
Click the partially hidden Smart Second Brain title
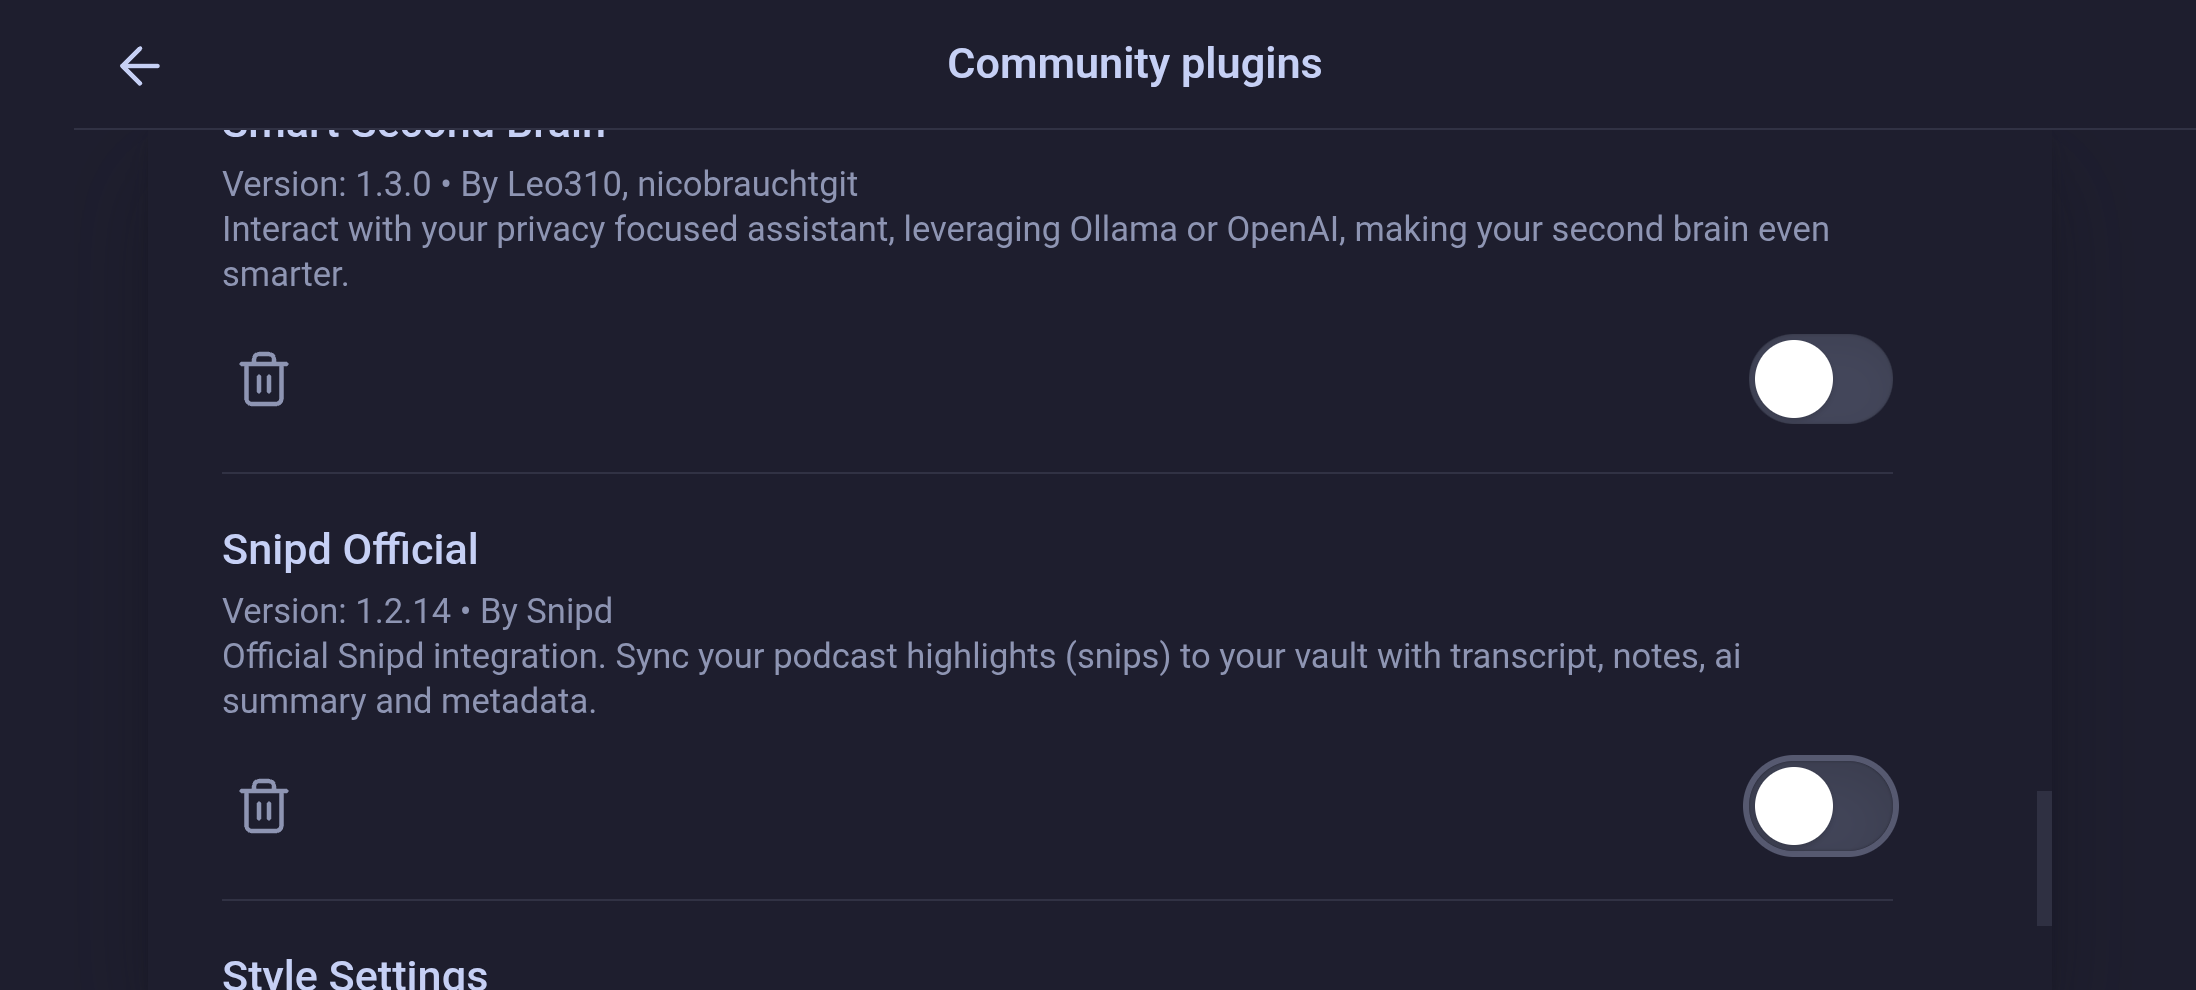[x=414, y=135]
